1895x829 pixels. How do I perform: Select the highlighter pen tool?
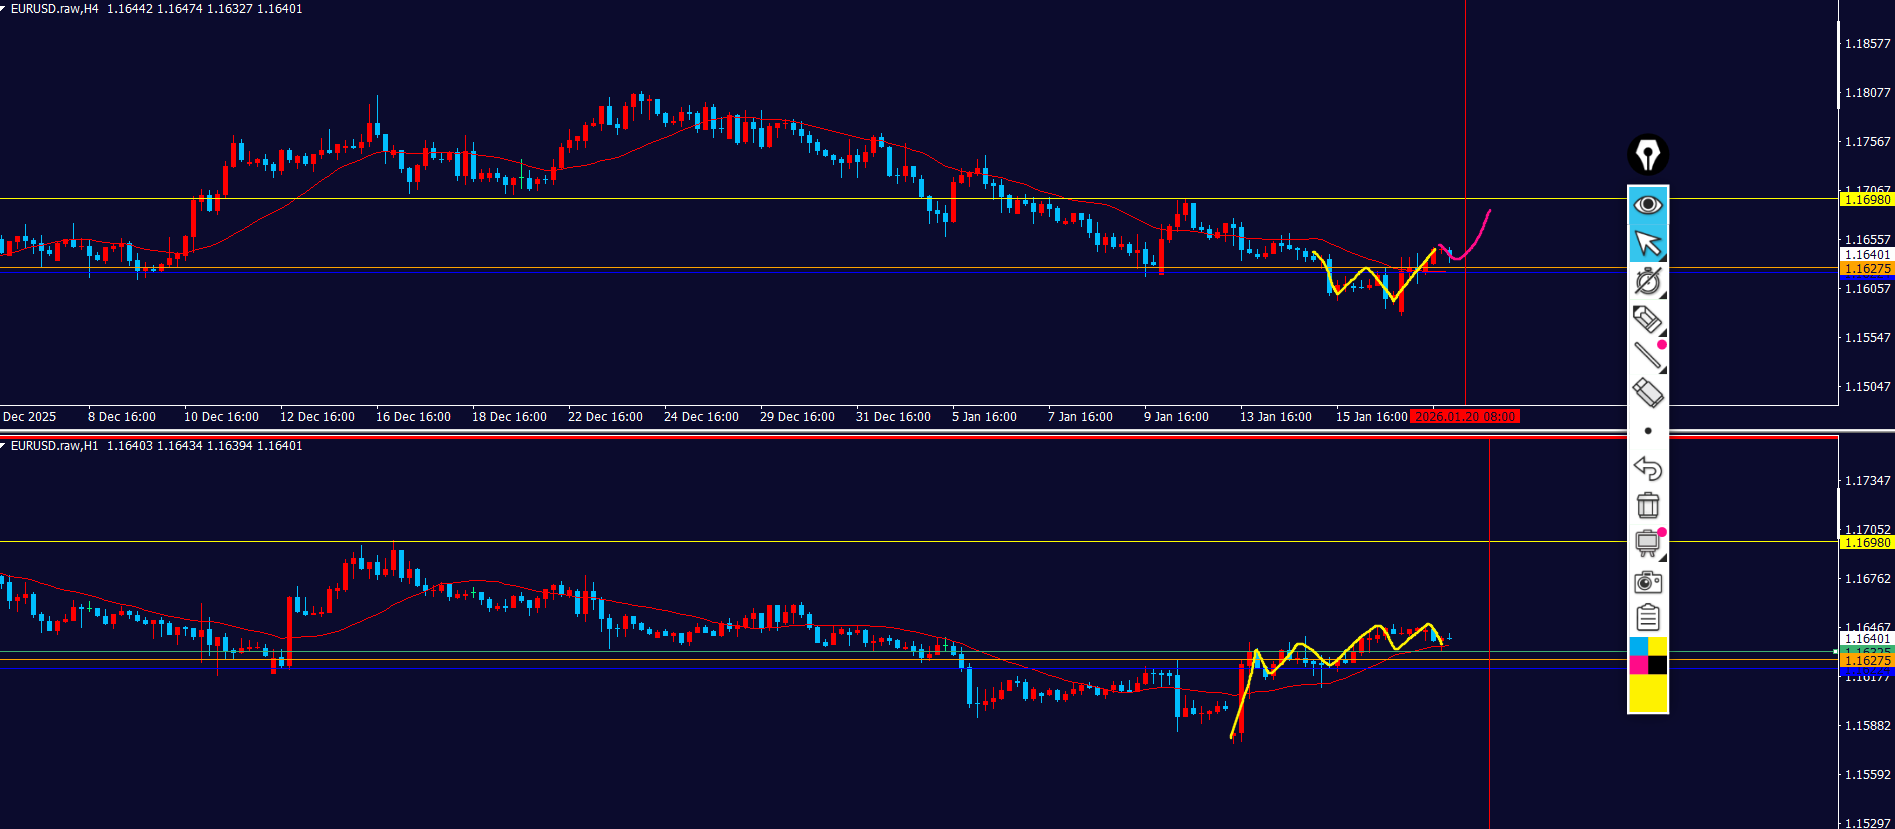click(x=1647, y=319)
